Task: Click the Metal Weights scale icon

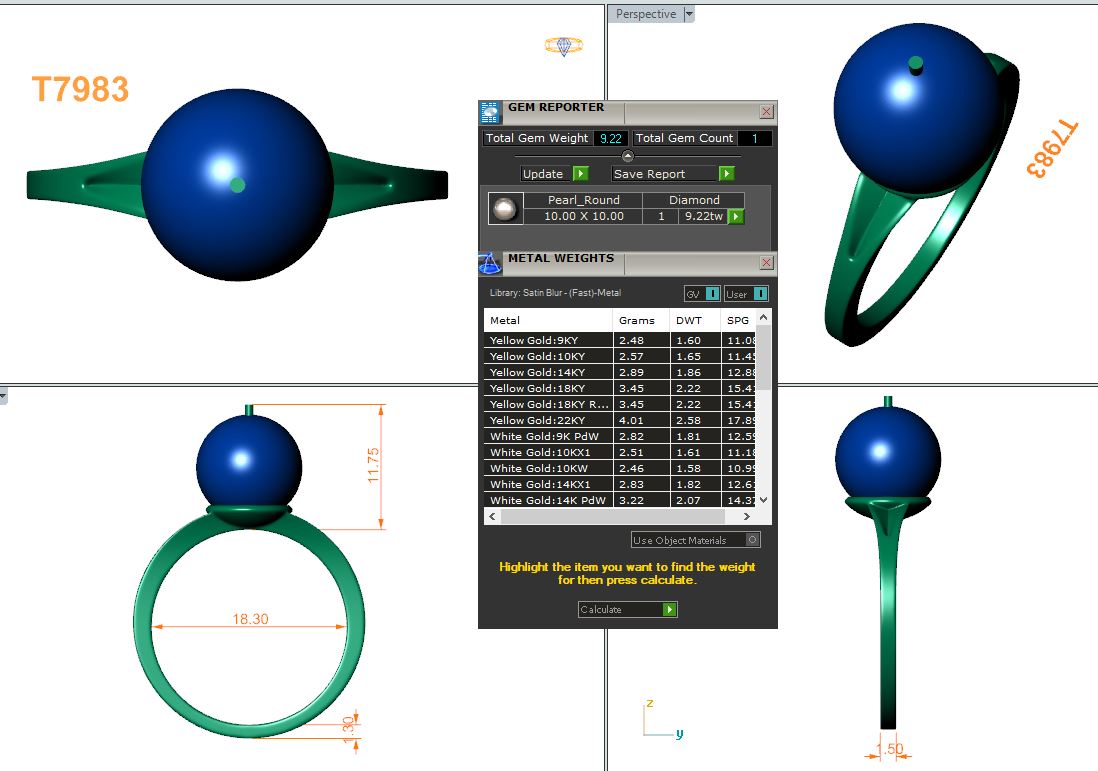Action: [x=490, y=263]
